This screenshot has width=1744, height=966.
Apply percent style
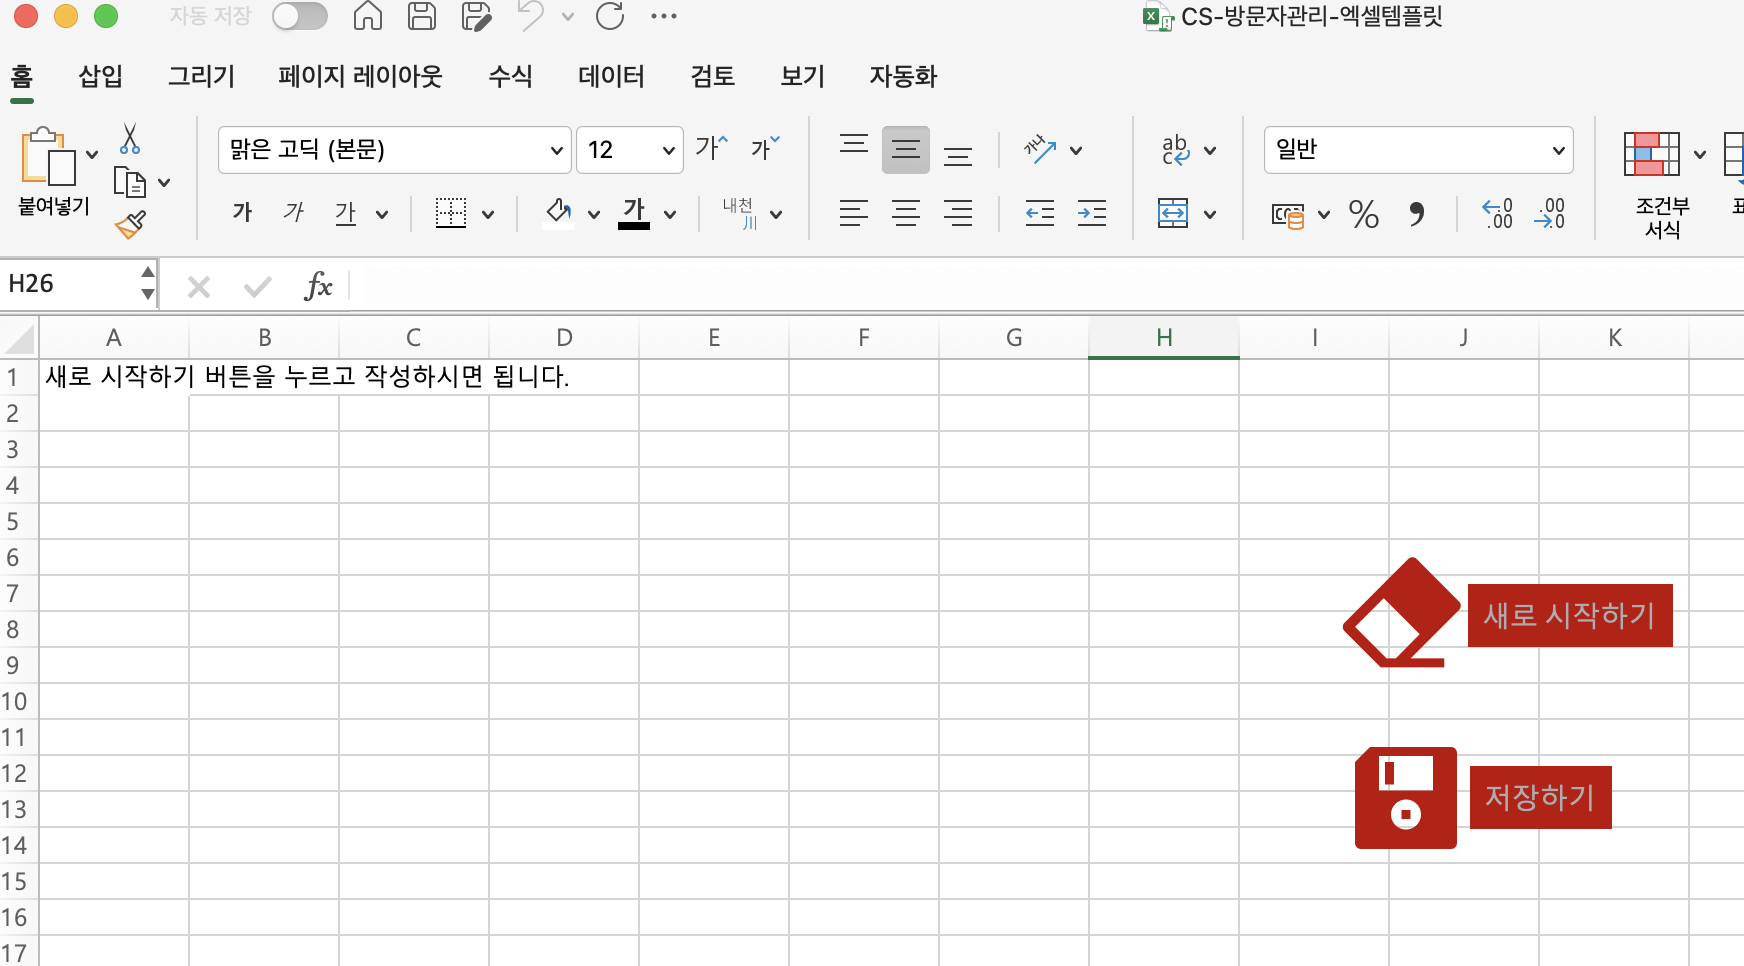tap(1364, 214)
